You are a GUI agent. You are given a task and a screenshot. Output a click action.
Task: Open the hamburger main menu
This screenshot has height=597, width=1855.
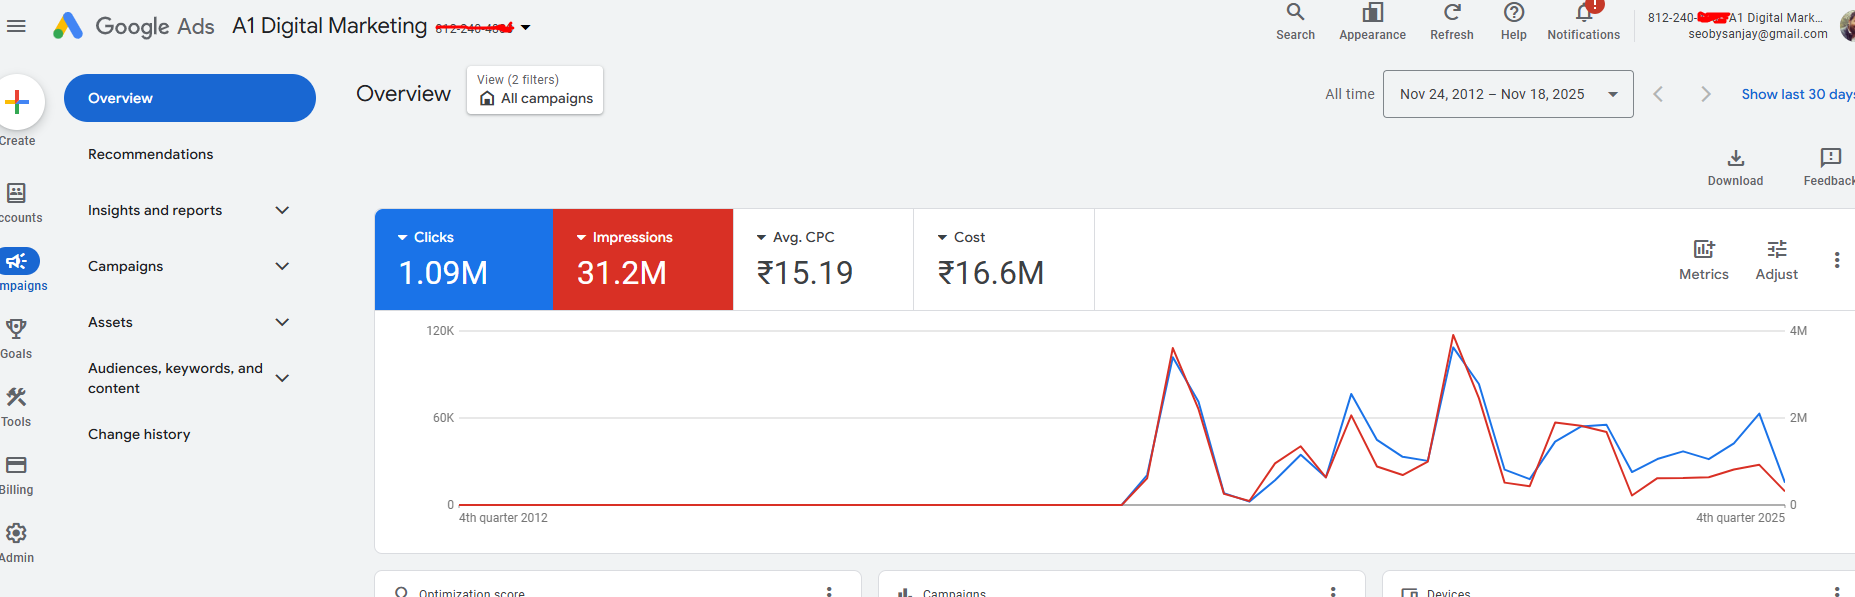click(x=16, y=26)
